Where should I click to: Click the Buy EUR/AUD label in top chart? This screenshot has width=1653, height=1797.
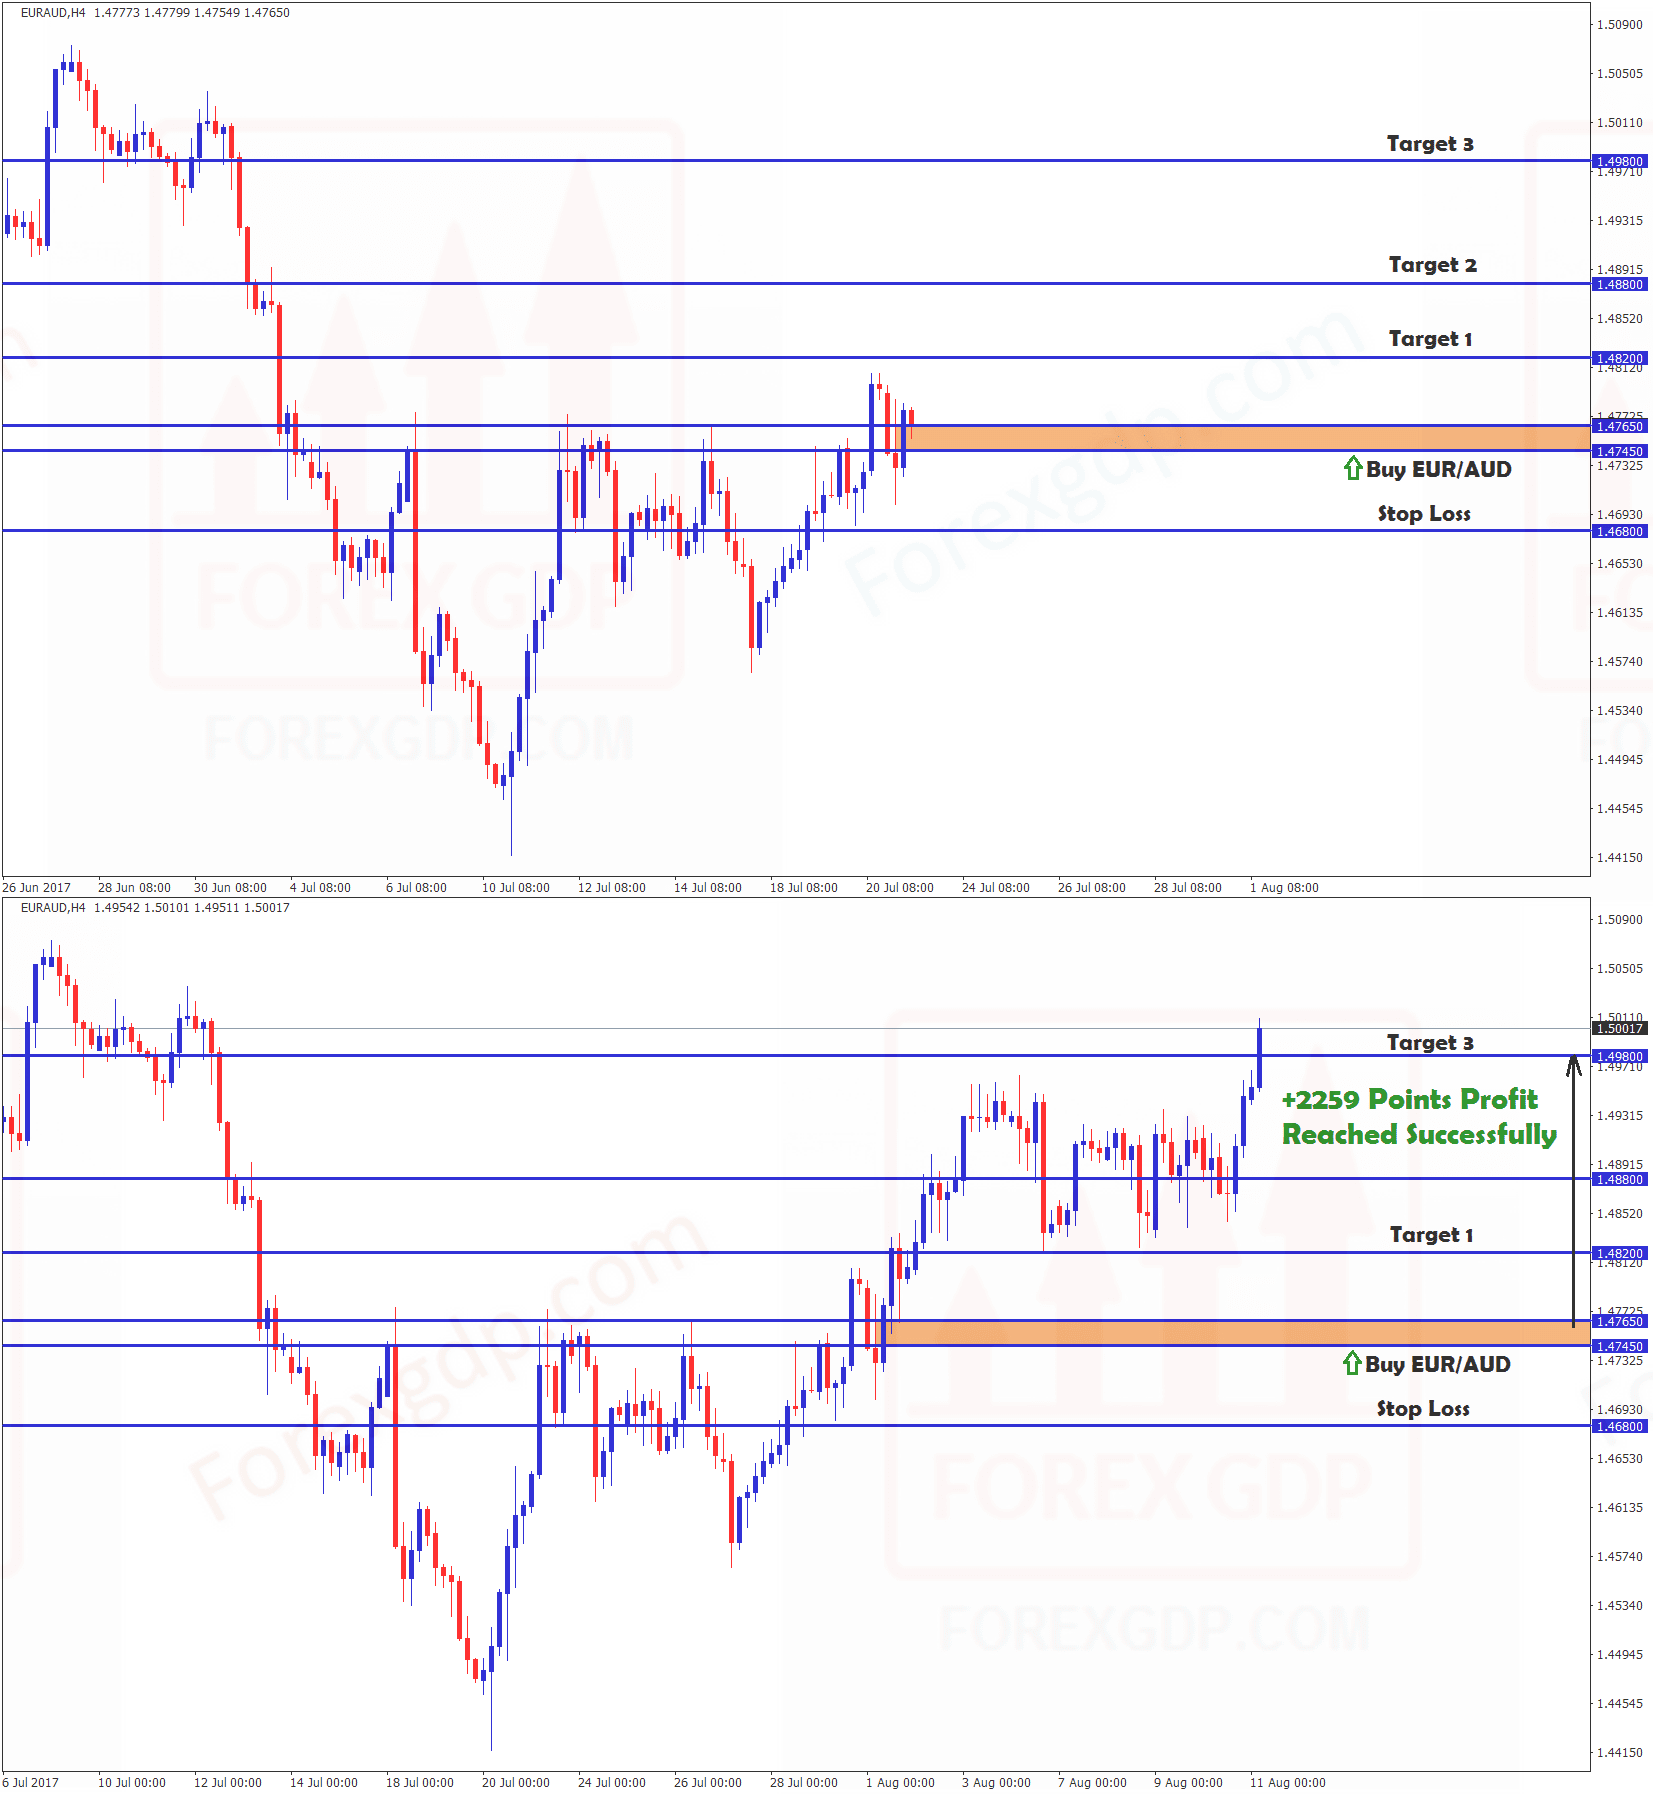tap(1439, 469)
